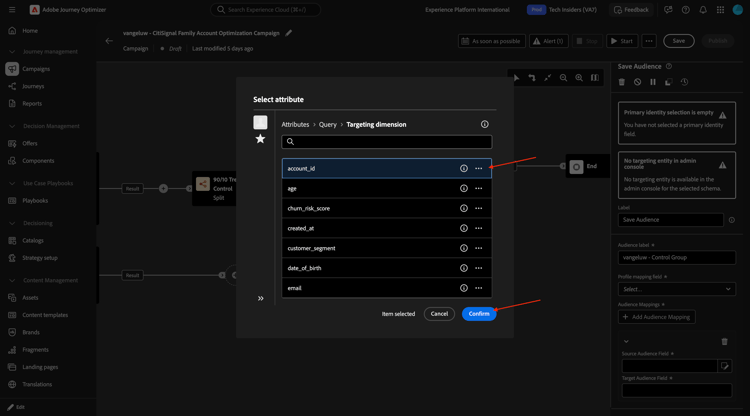
Task: Open the more options ellipsis in header
Action: tap(649, 41)
